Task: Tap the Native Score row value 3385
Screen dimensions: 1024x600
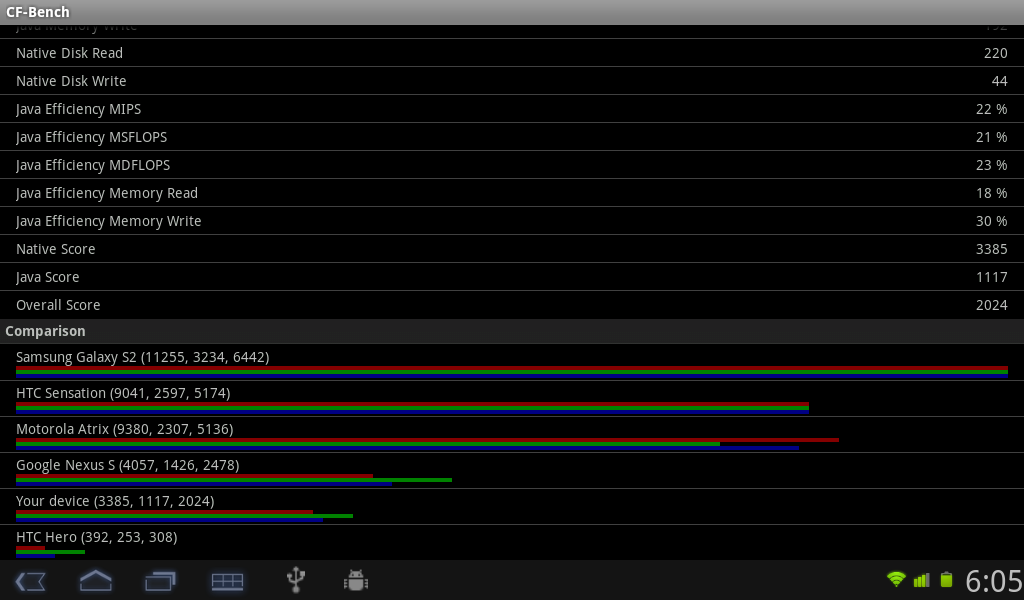Action: coord(991,249)
